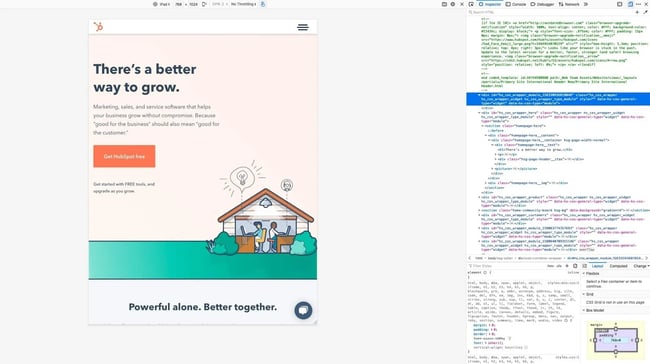Click the styles.min.css source link
650x364 pixels.
click(x=563, y=283)
